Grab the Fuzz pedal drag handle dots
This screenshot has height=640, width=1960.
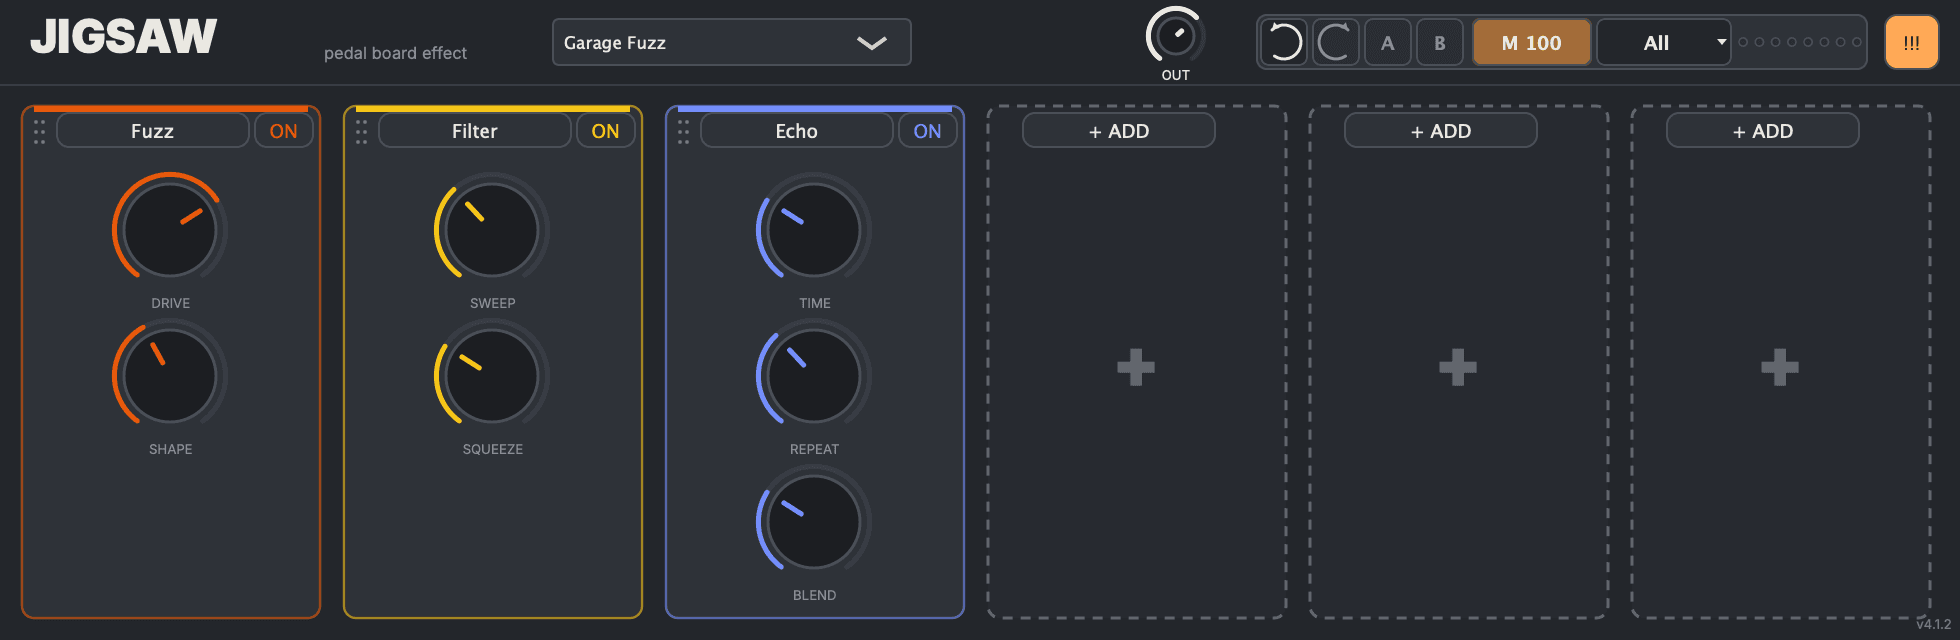[39, 131]
